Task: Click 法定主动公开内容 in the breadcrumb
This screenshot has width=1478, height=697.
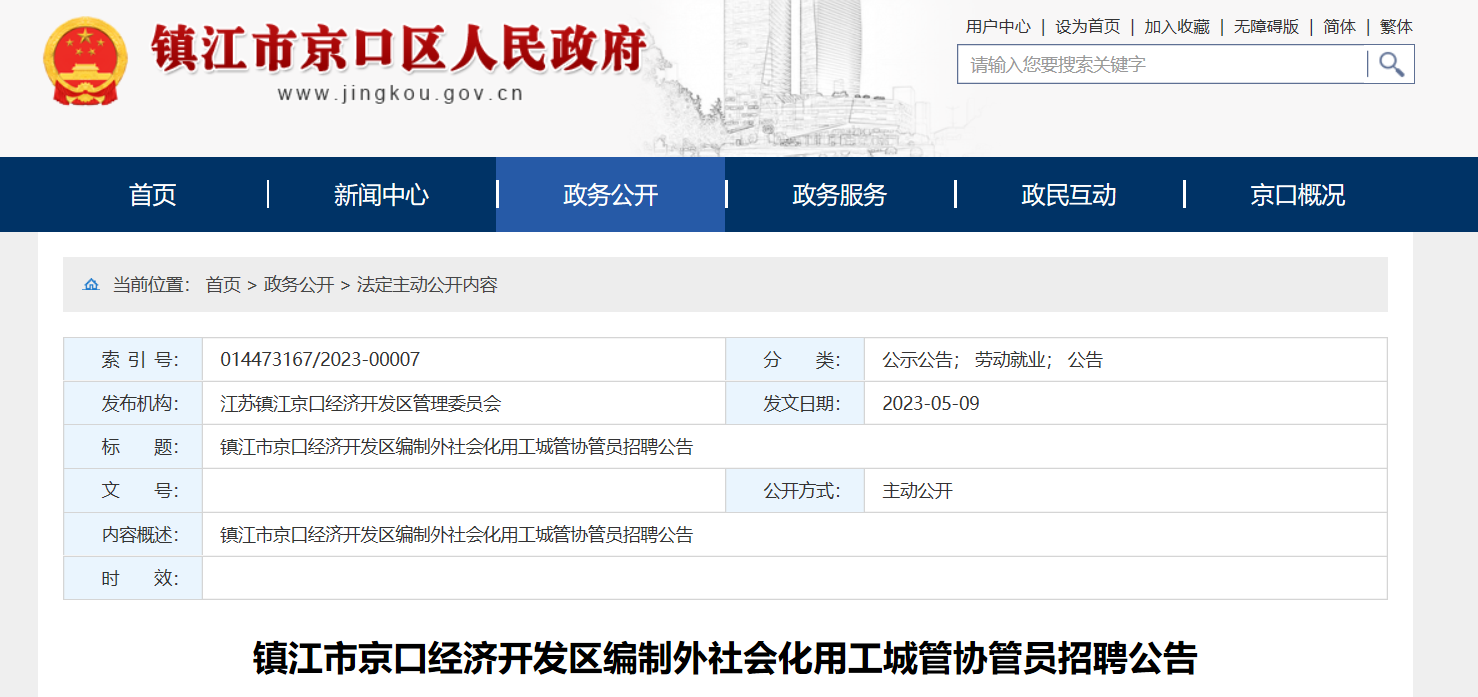Action: [427, 285]
